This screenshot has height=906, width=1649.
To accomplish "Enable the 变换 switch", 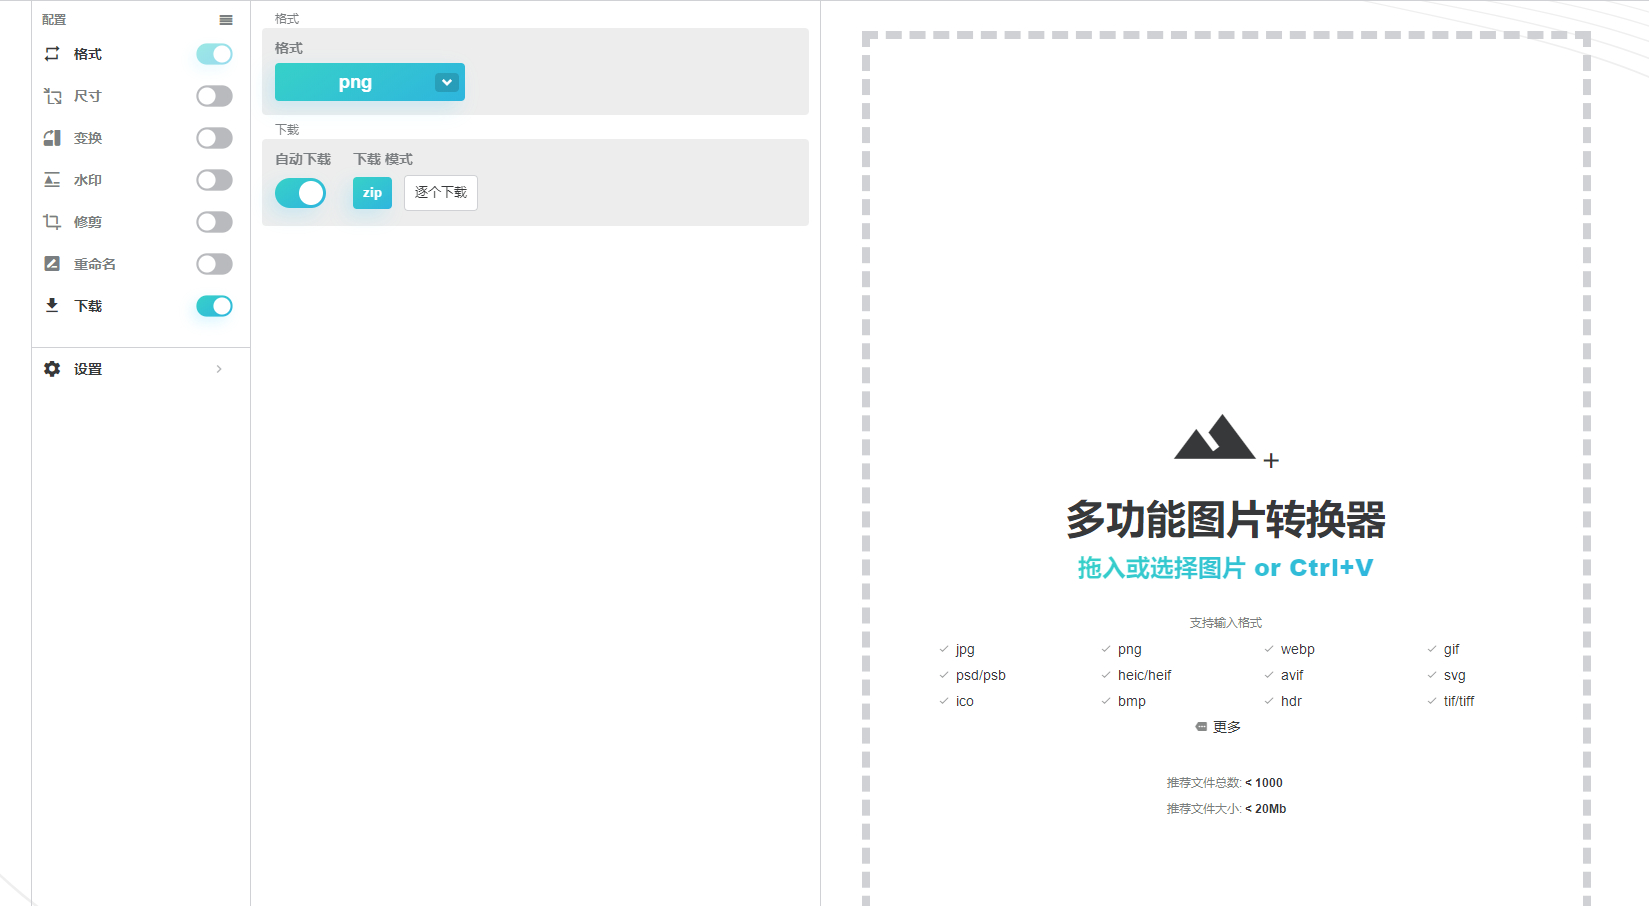I will (214, 138).
